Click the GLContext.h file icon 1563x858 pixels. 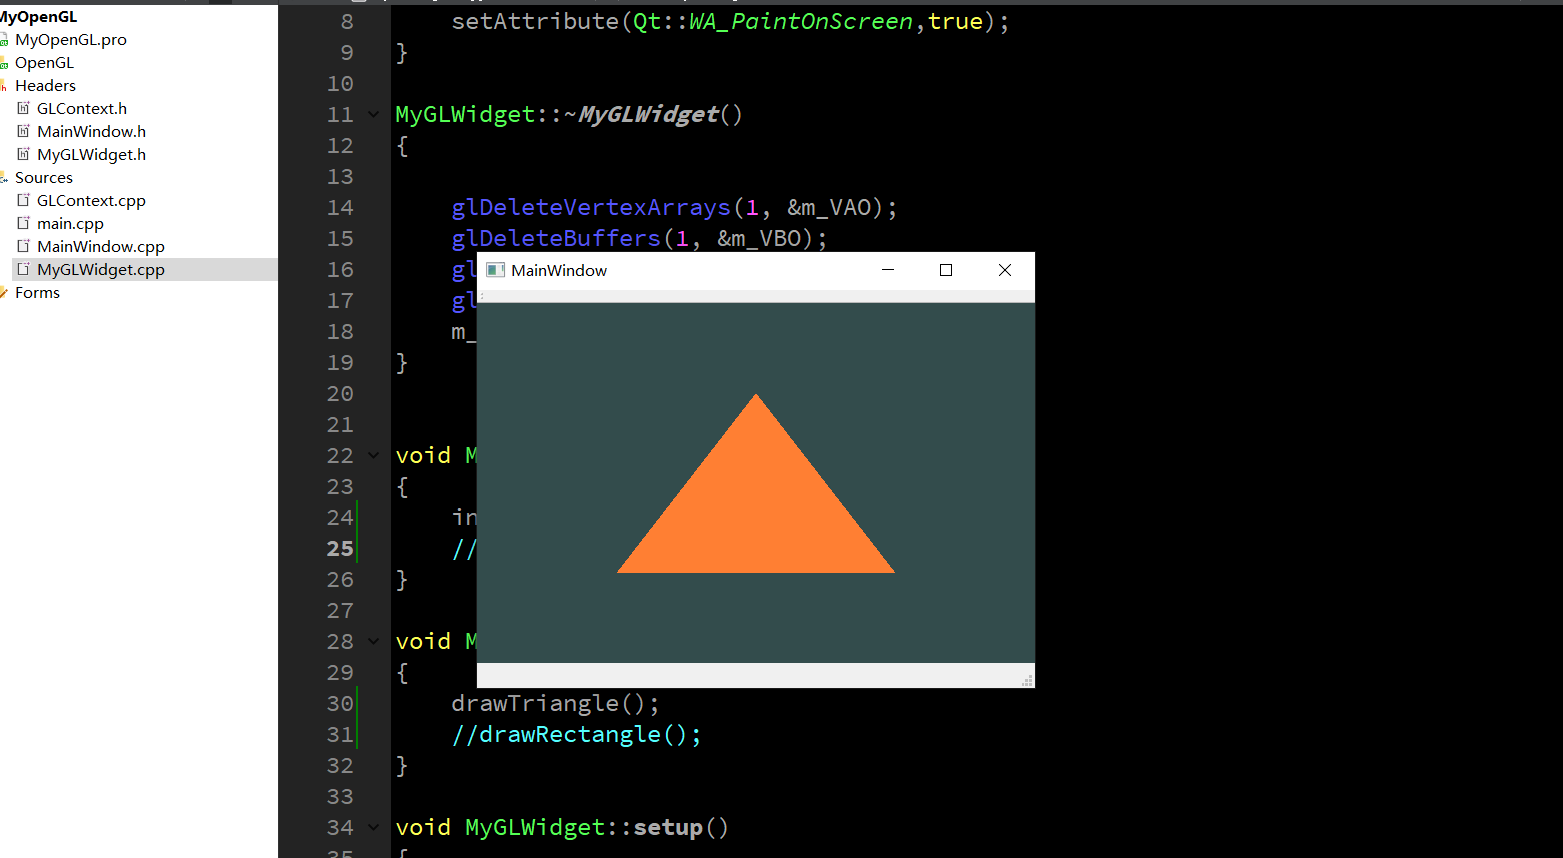[23, 108]
